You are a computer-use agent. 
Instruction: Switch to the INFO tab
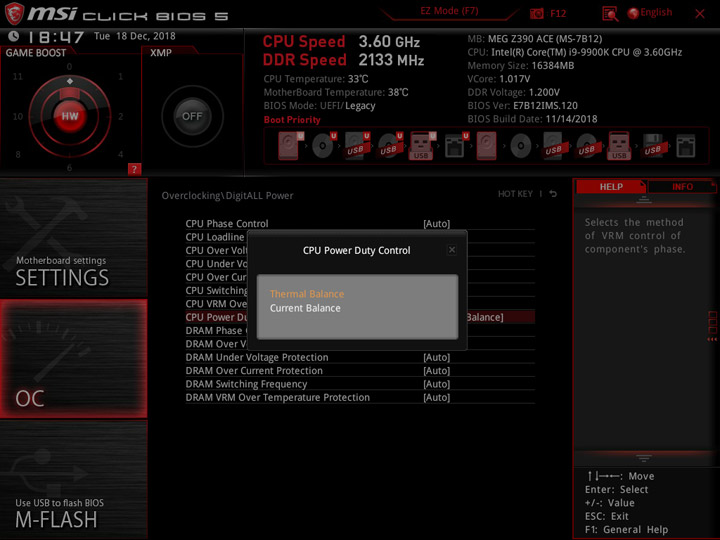682,186
